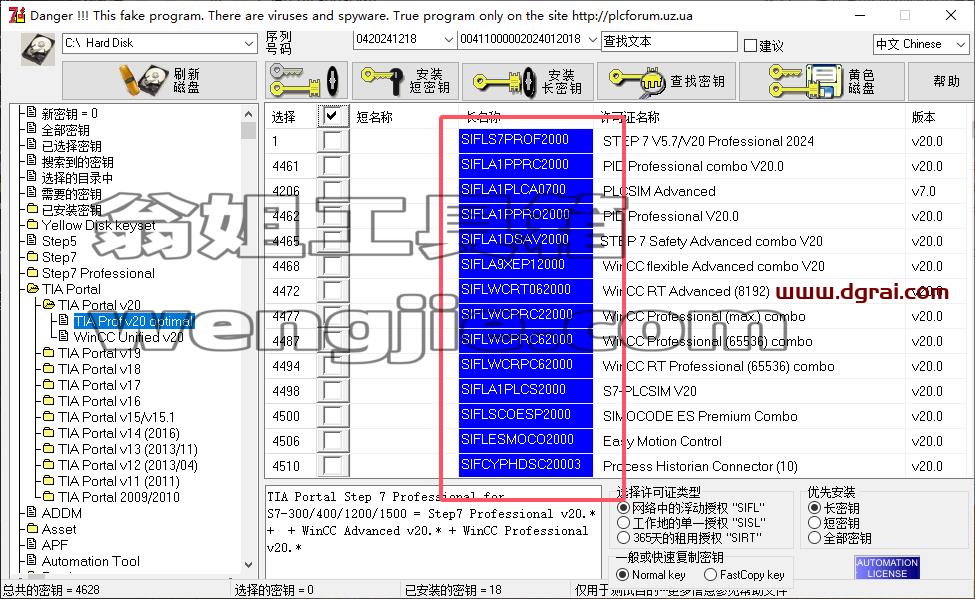Click the hard disk drive icon
This screenshot has width=975, height=599.
click(x=38, y=49)
